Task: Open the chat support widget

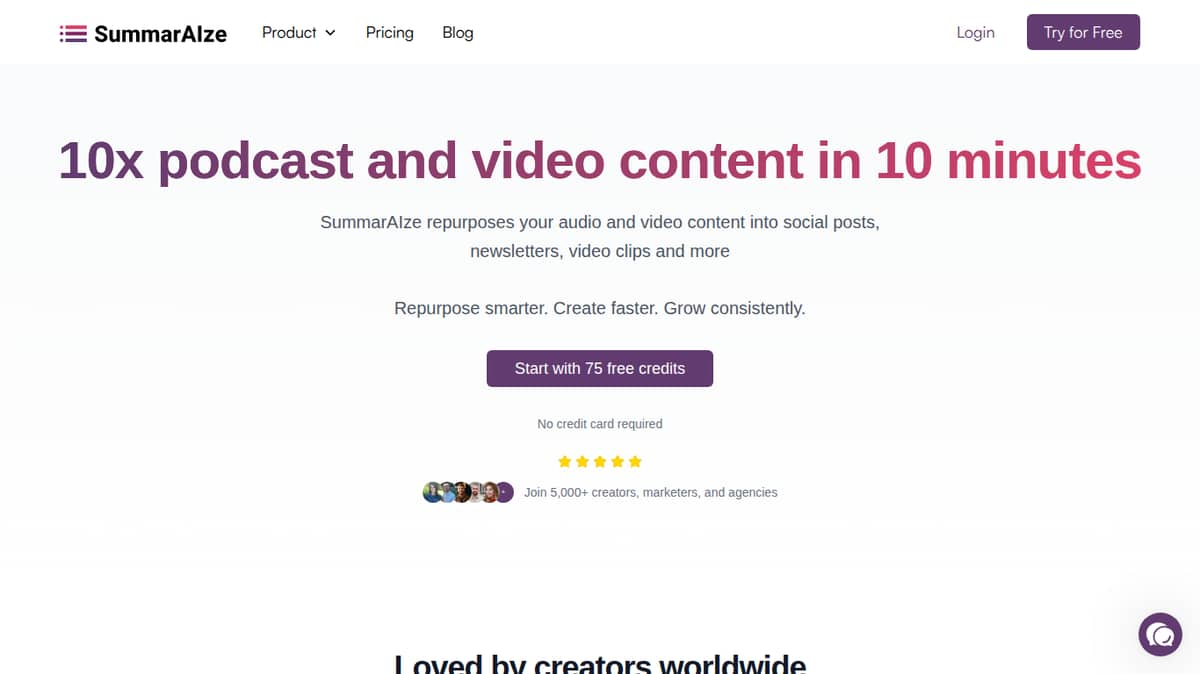Action: point(1160,634)
